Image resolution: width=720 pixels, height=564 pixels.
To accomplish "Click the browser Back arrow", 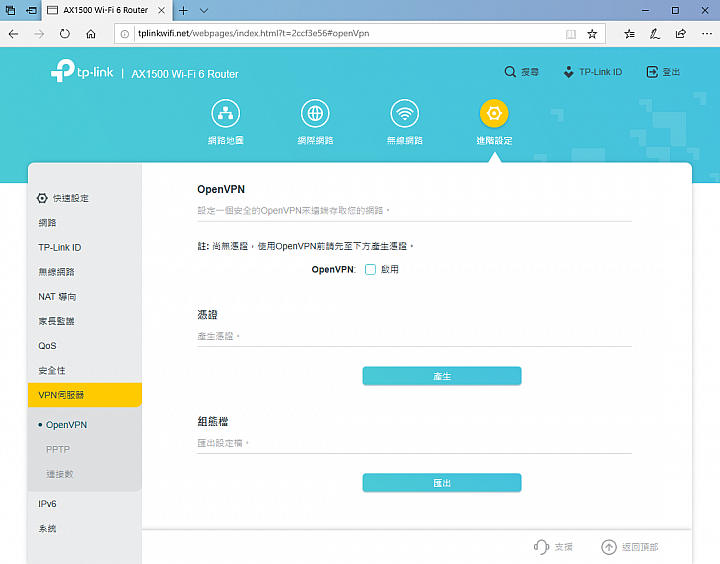I will point(13,34).
